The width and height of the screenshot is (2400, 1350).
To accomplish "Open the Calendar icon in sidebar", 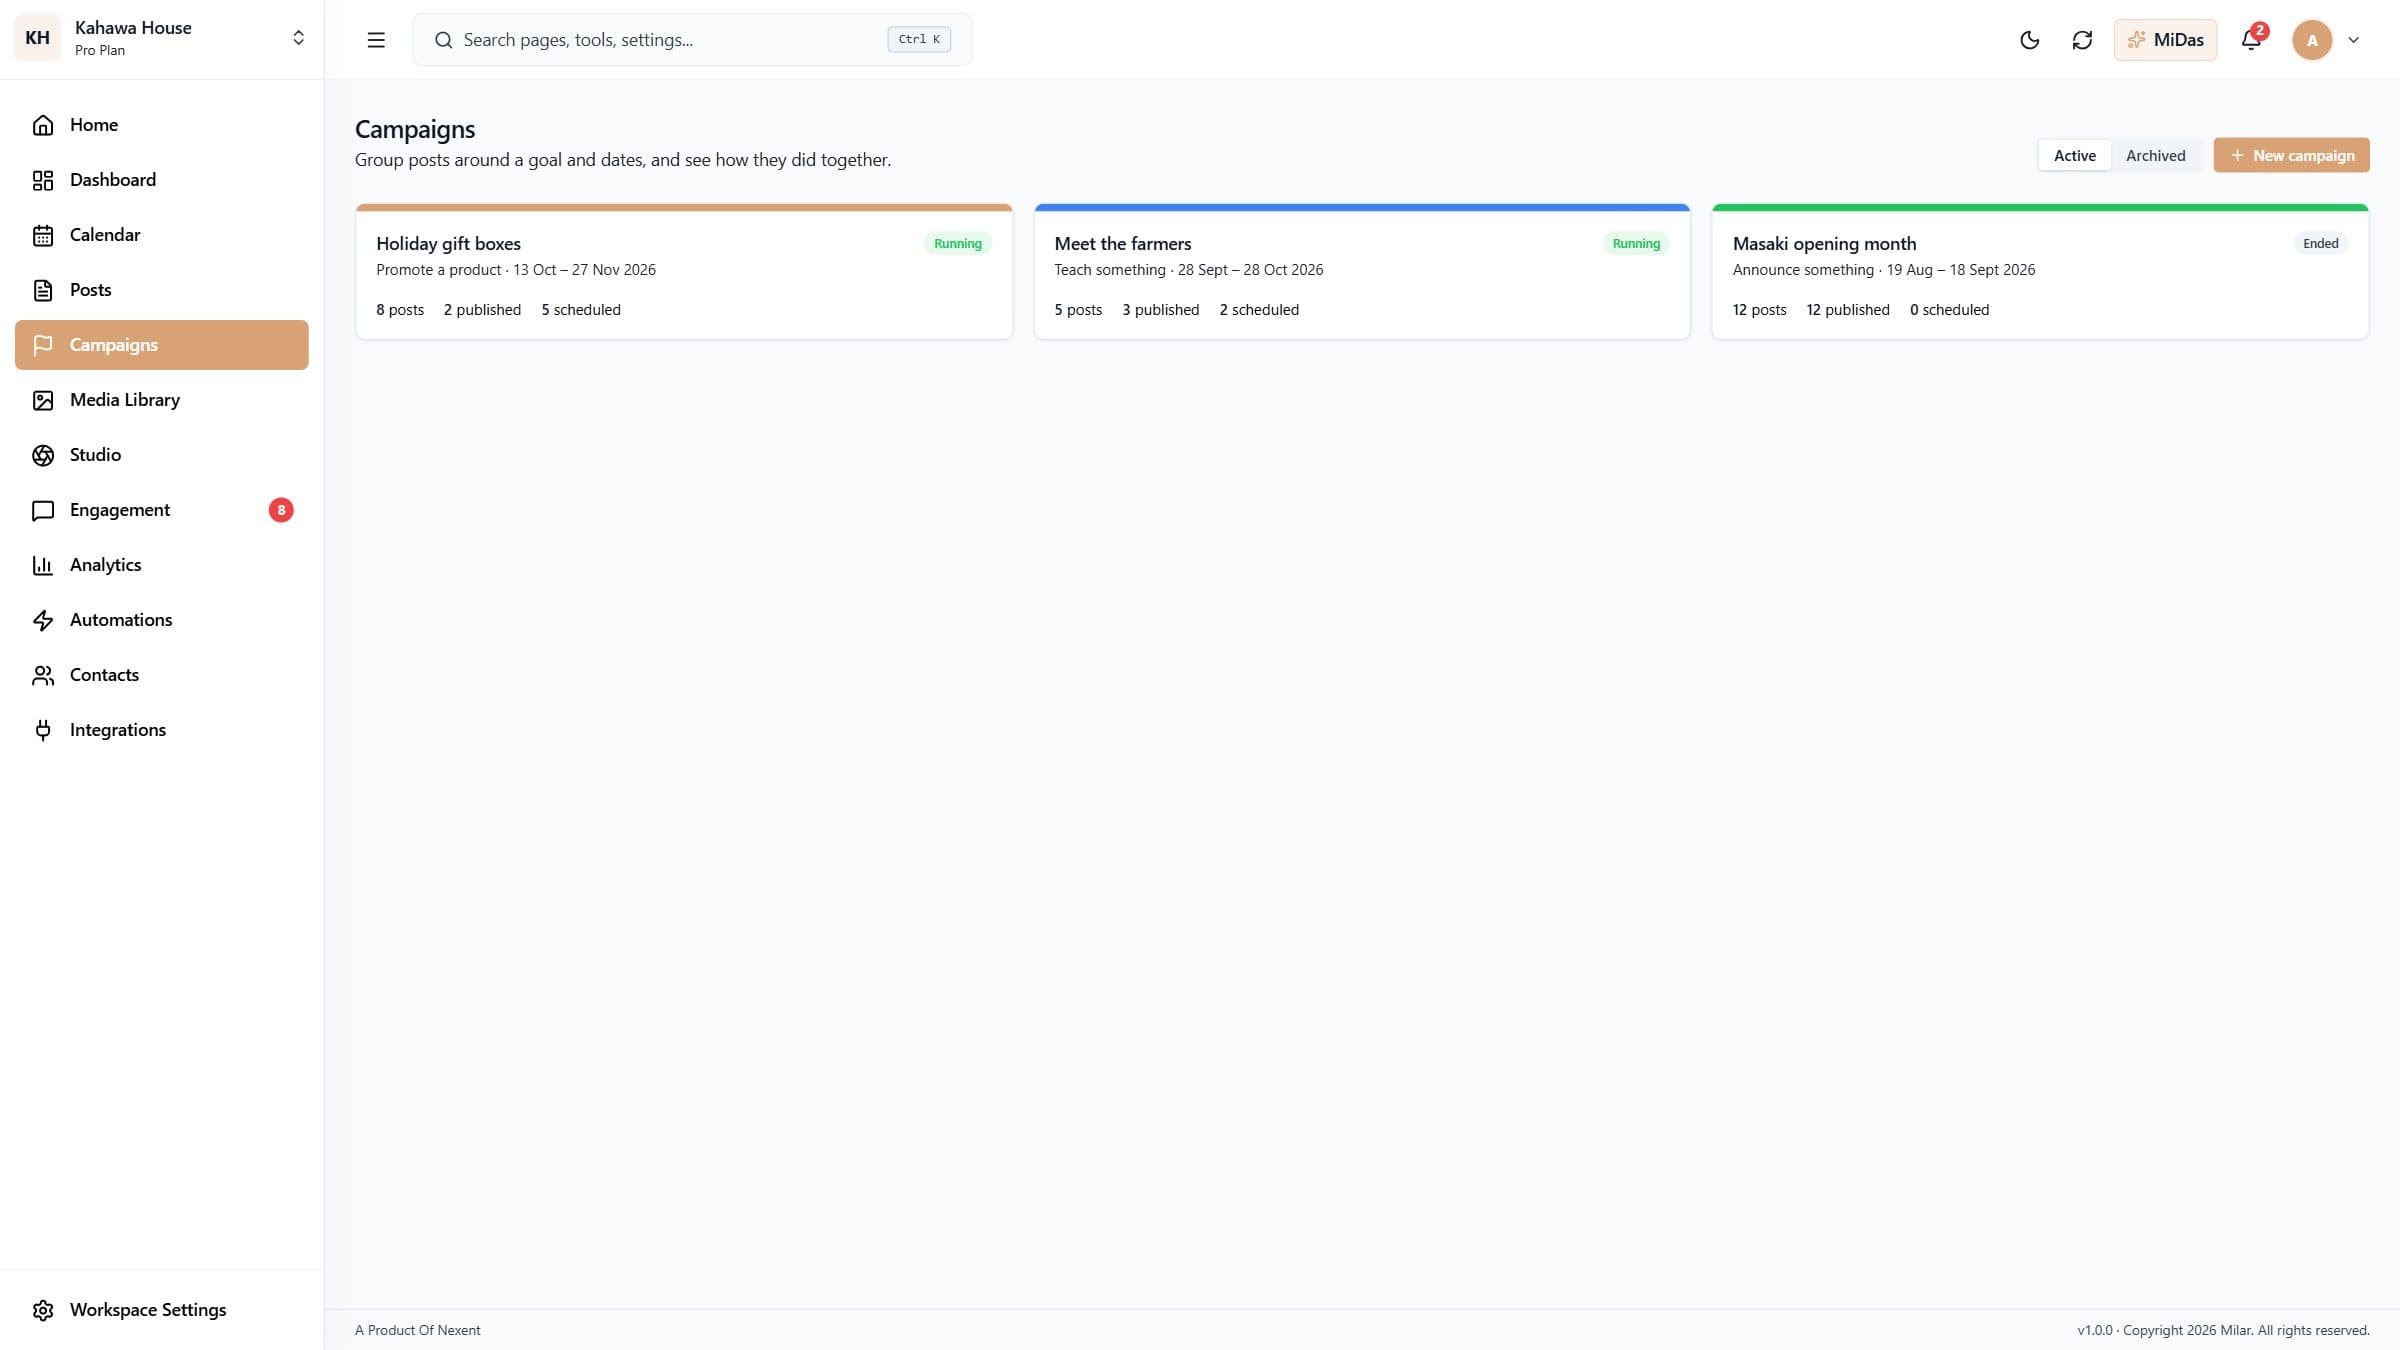I will [42, 235].
